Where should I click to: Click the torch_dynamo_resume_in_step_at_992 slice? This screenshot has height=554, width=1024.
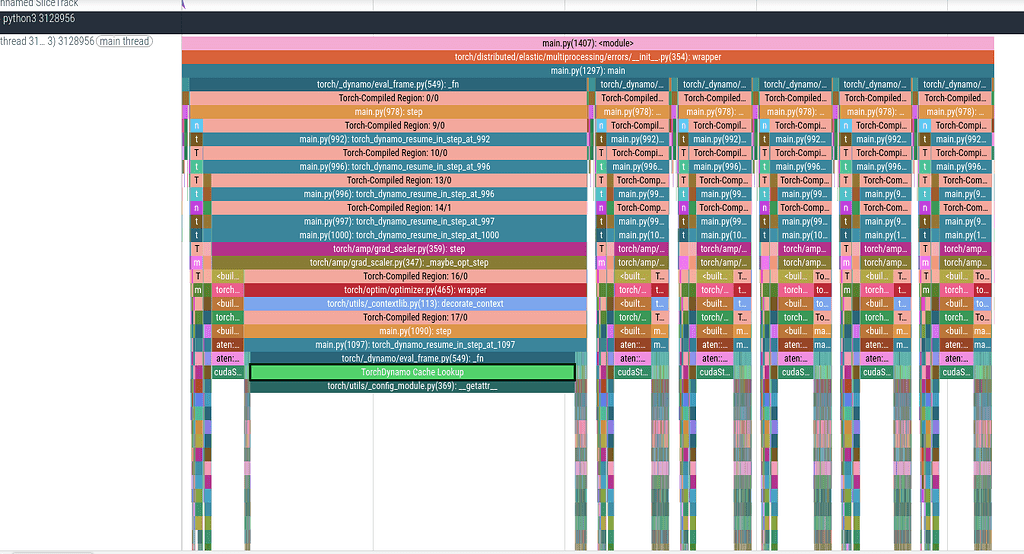[394, 139]
